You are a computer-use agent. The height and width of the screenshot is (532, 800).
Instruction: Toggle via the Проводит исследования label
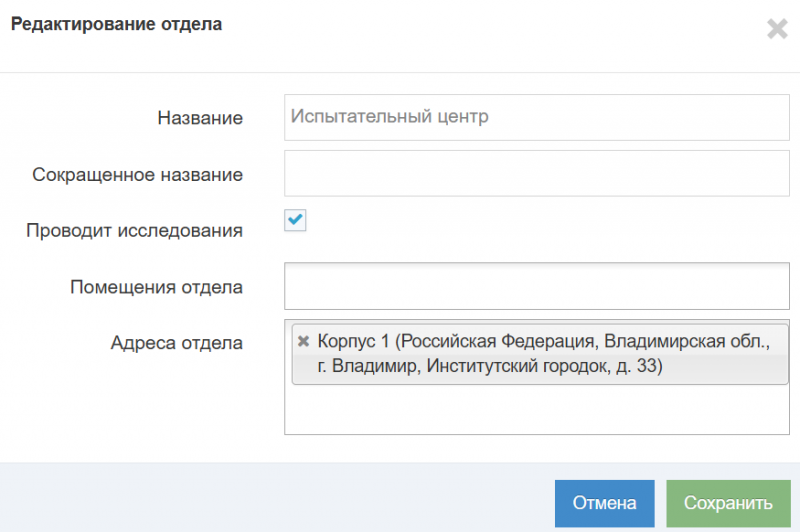tap(134, 231)
